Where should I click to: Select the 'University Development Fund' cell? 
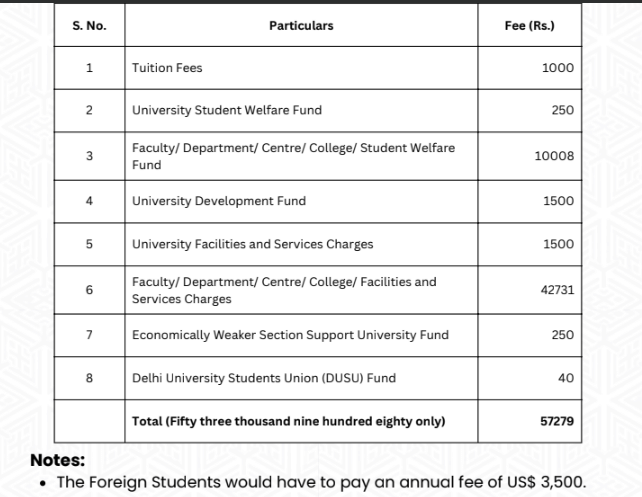pyautogui.click(x=219, y=201)
